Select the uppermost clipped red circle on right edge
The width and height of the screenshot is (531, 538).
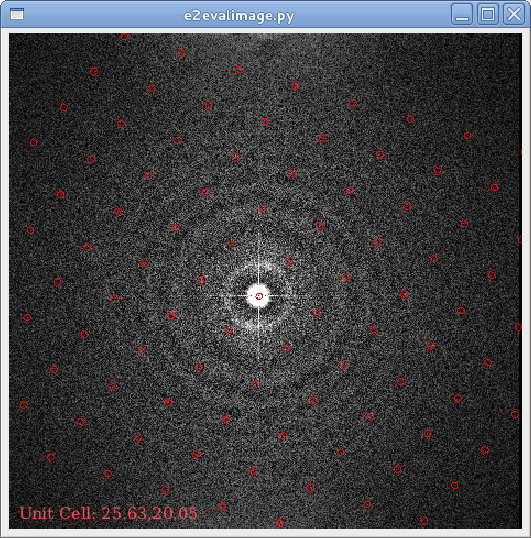tap(521, 152)
